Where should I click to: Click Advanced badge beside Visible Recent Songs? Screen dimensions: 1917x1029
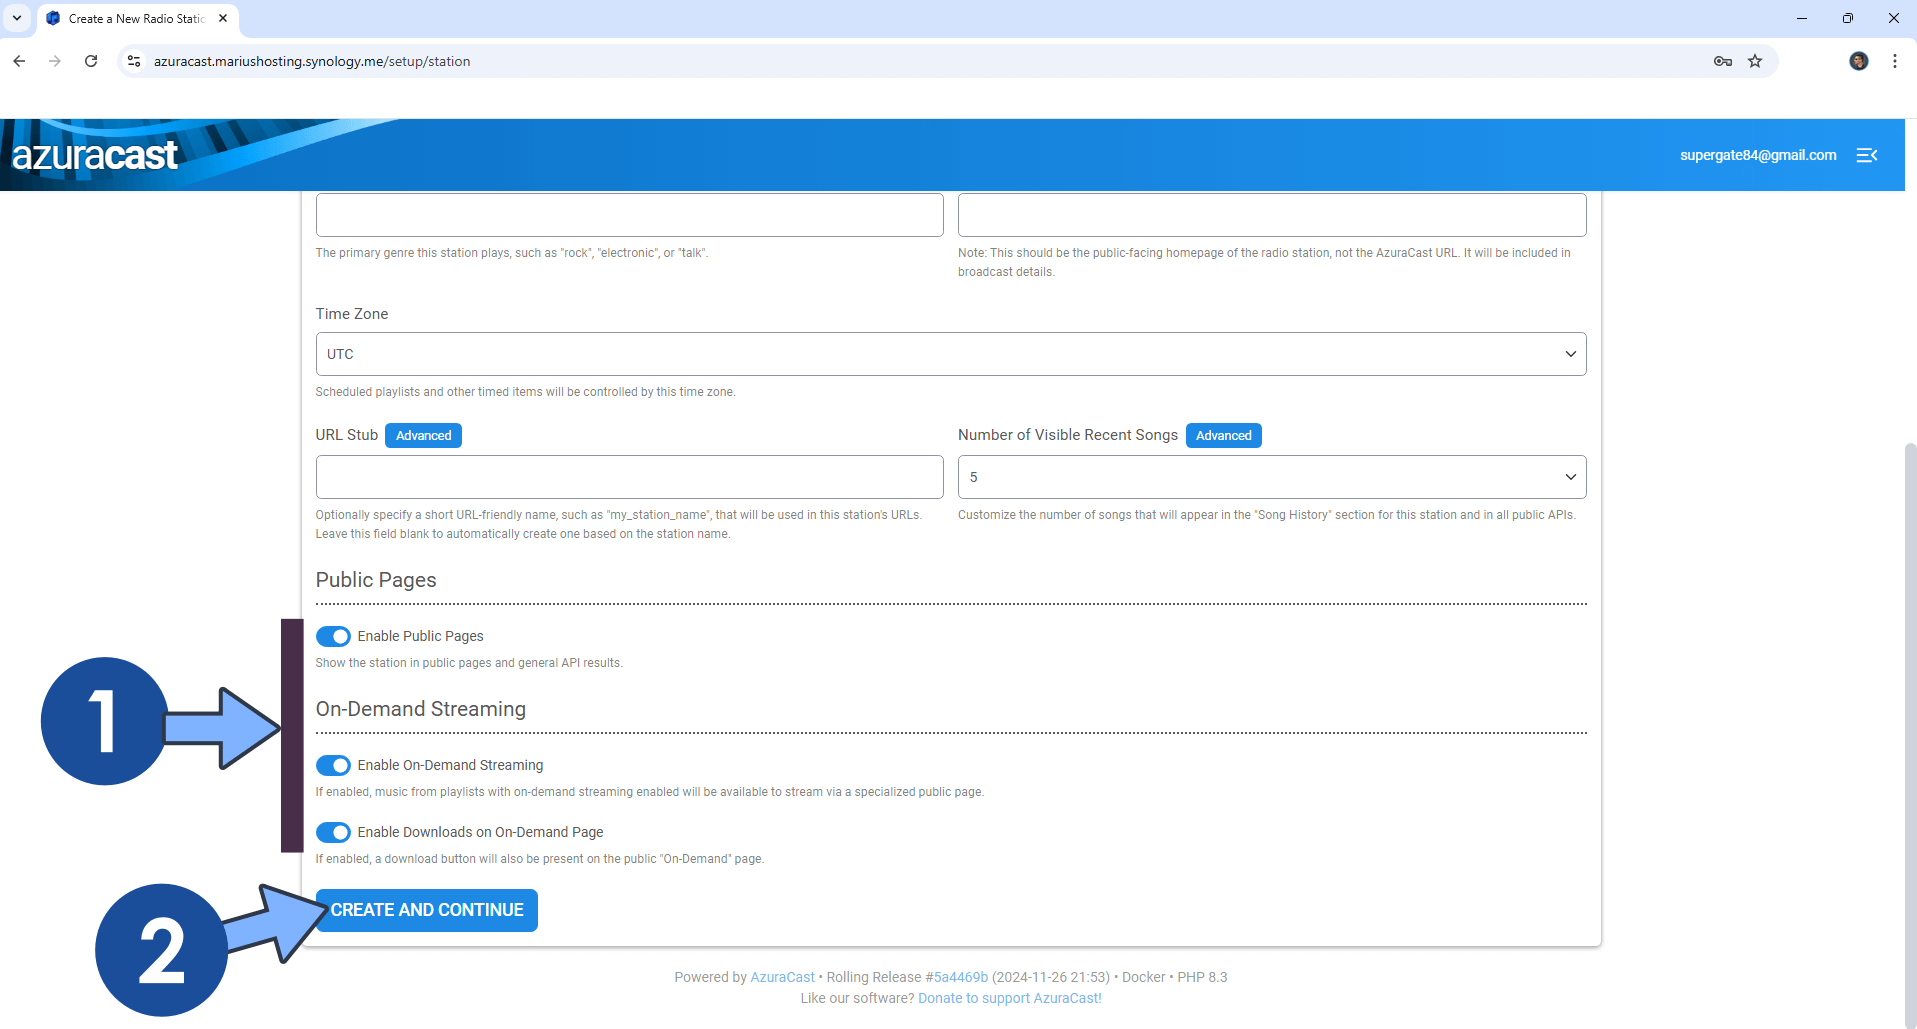coord(1224,435)
